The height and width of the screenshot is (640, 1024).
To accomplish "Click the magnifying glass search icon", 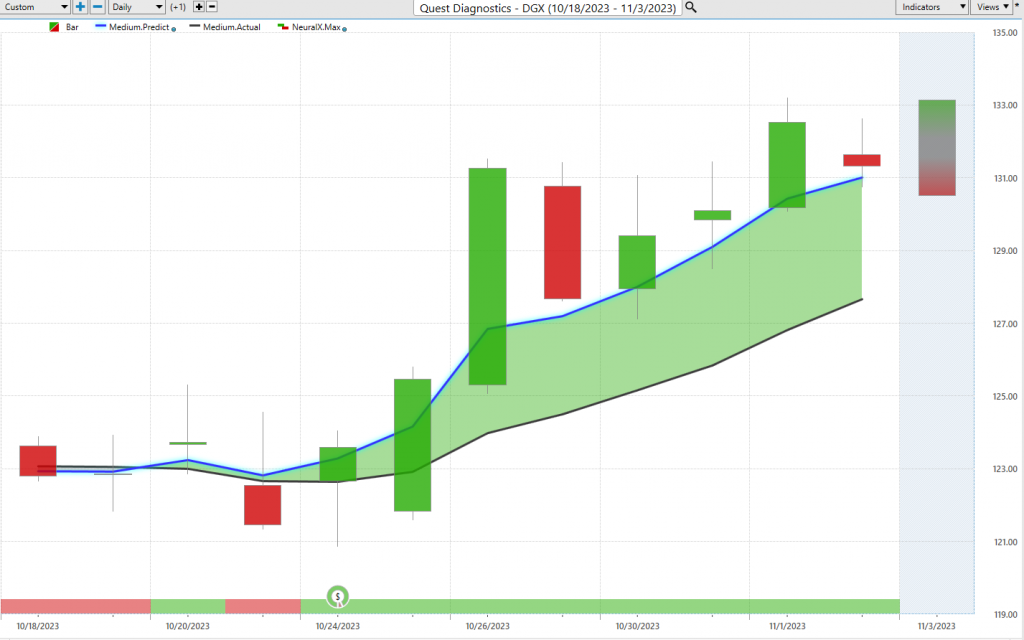I will 691,8.
